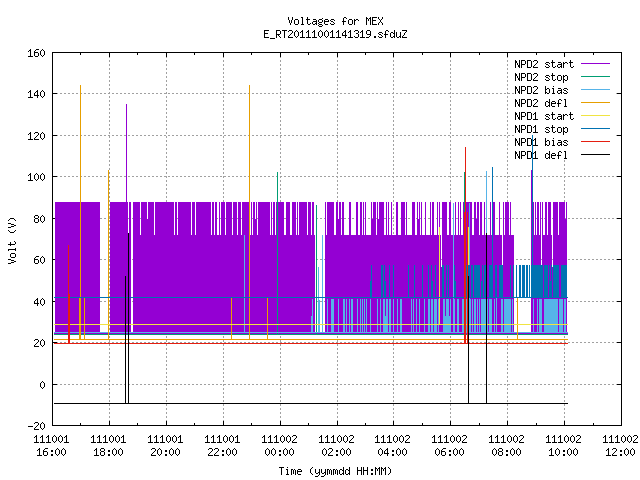Click the green NPD2 stop legend line

[595, 76]
